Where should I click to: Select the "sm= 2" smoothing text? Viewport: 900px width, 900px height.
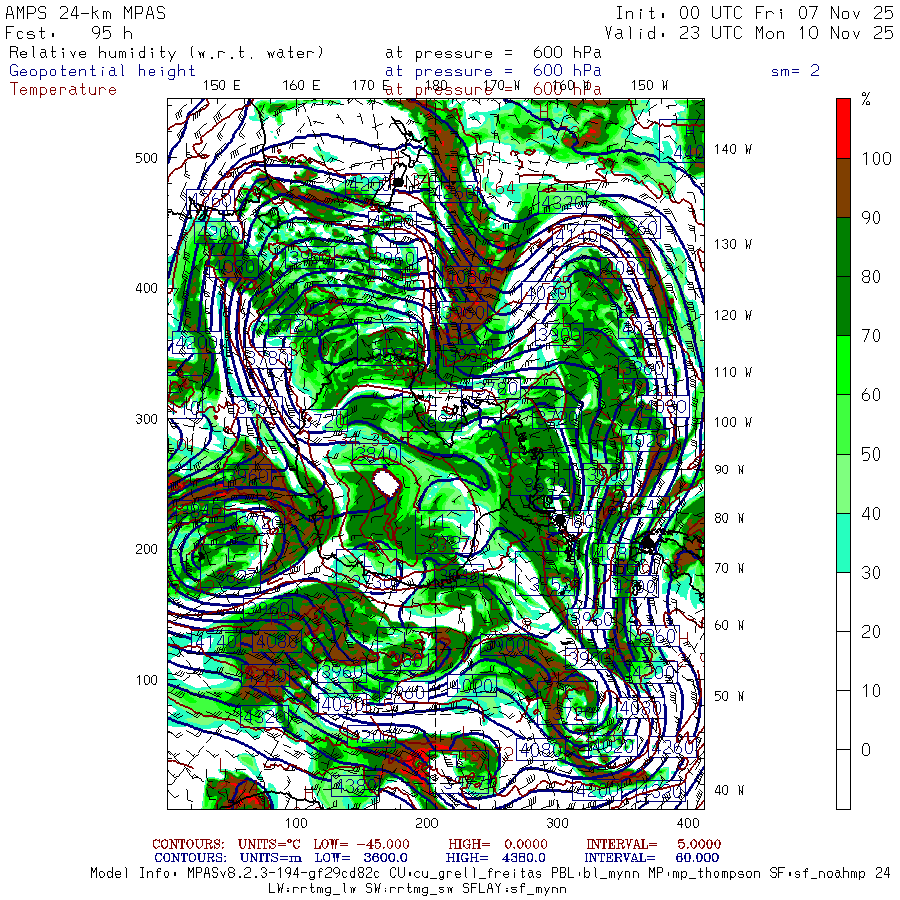click(x=795, y=71)
